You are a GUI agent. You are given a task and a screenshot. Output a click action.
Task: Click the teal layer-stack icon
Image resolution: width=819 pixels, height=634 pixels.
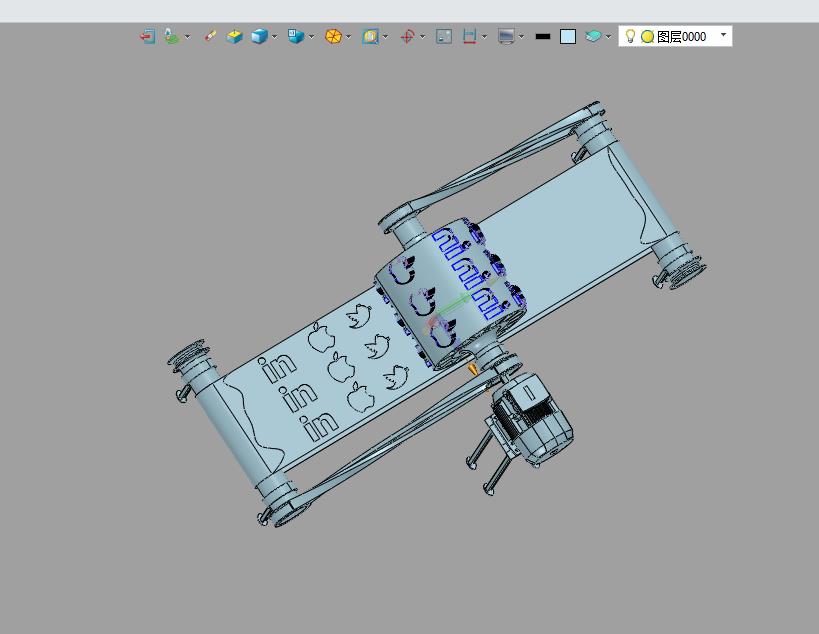point(593,36)
